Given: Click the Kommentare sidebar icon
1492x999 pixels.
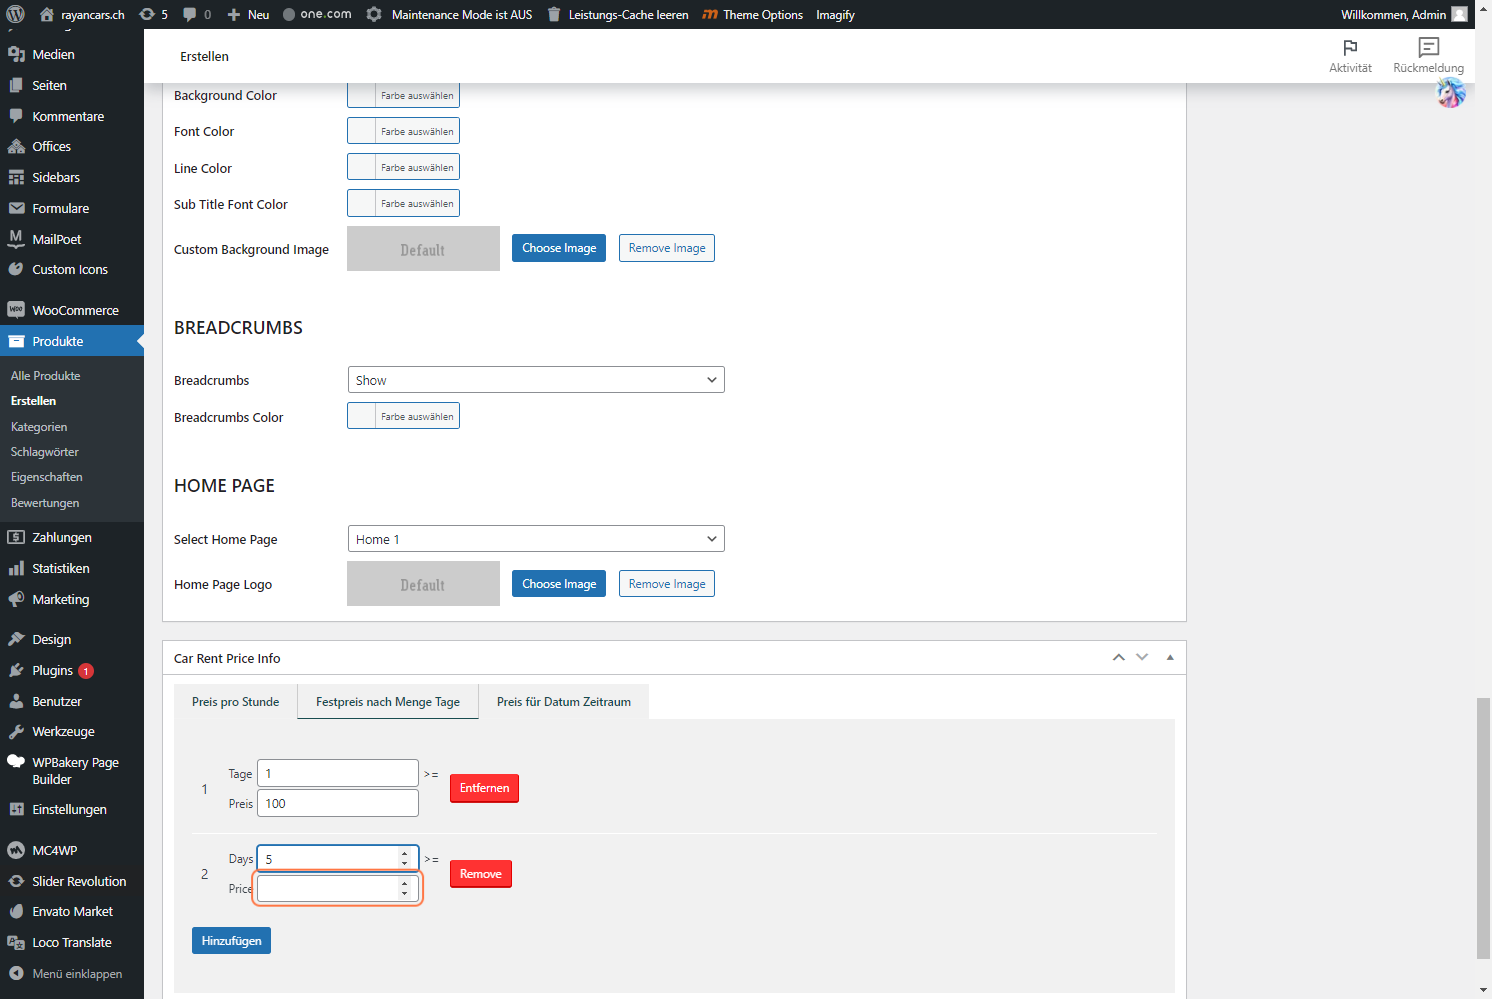Looking at the screenshot, I should point(16,116).
